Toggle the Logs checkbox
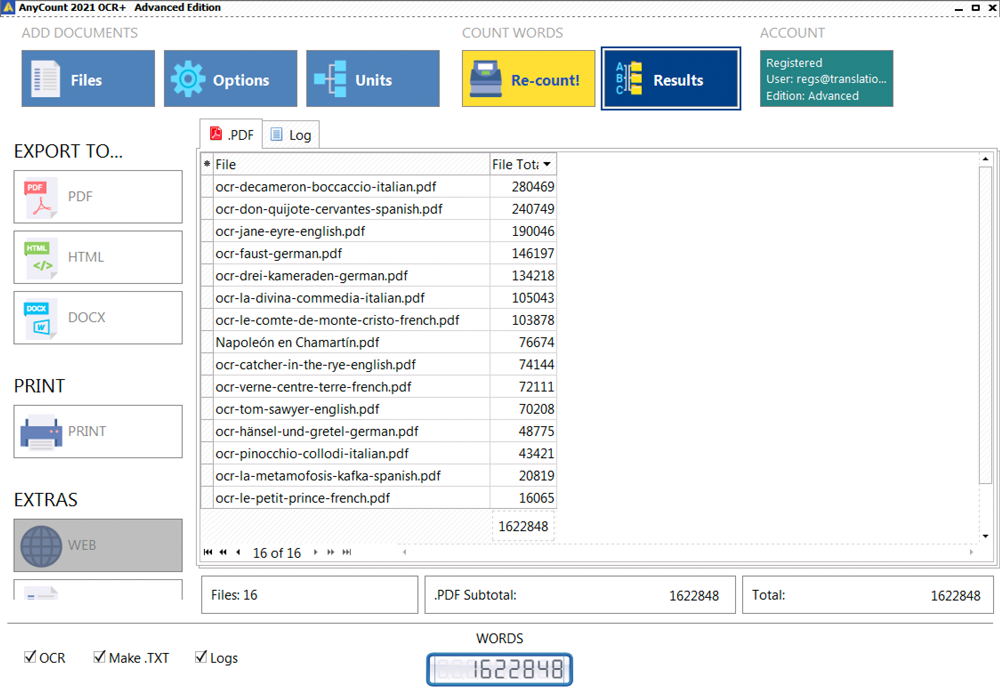The width and height of the screenshot is (1000, 699). click(201, 657)
